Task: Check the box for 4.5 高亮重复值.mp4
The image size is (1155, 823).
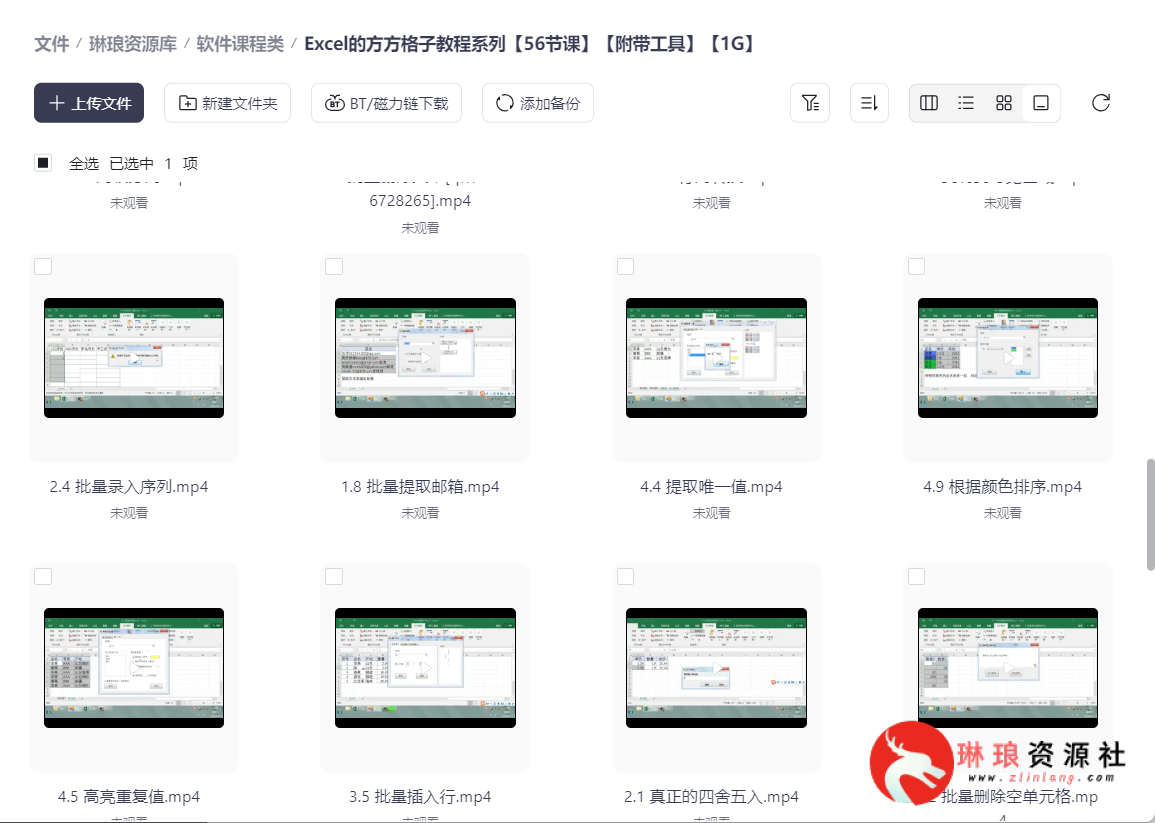Action: point(43,576)
